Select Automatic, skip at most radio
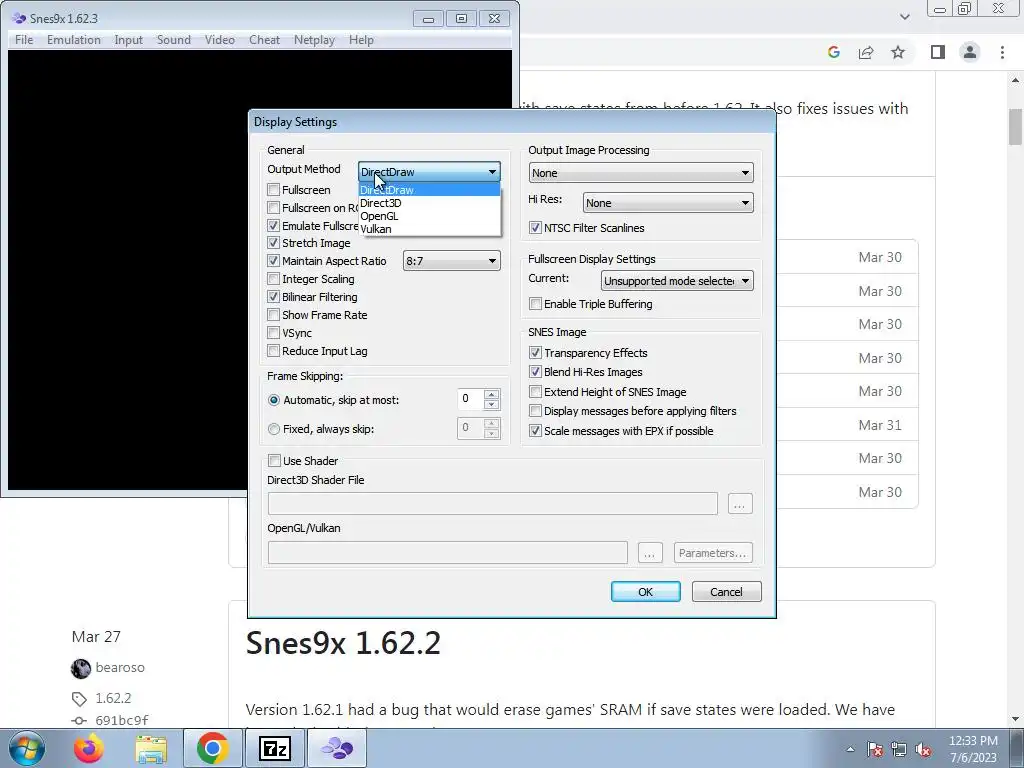 tap(274, 400)
